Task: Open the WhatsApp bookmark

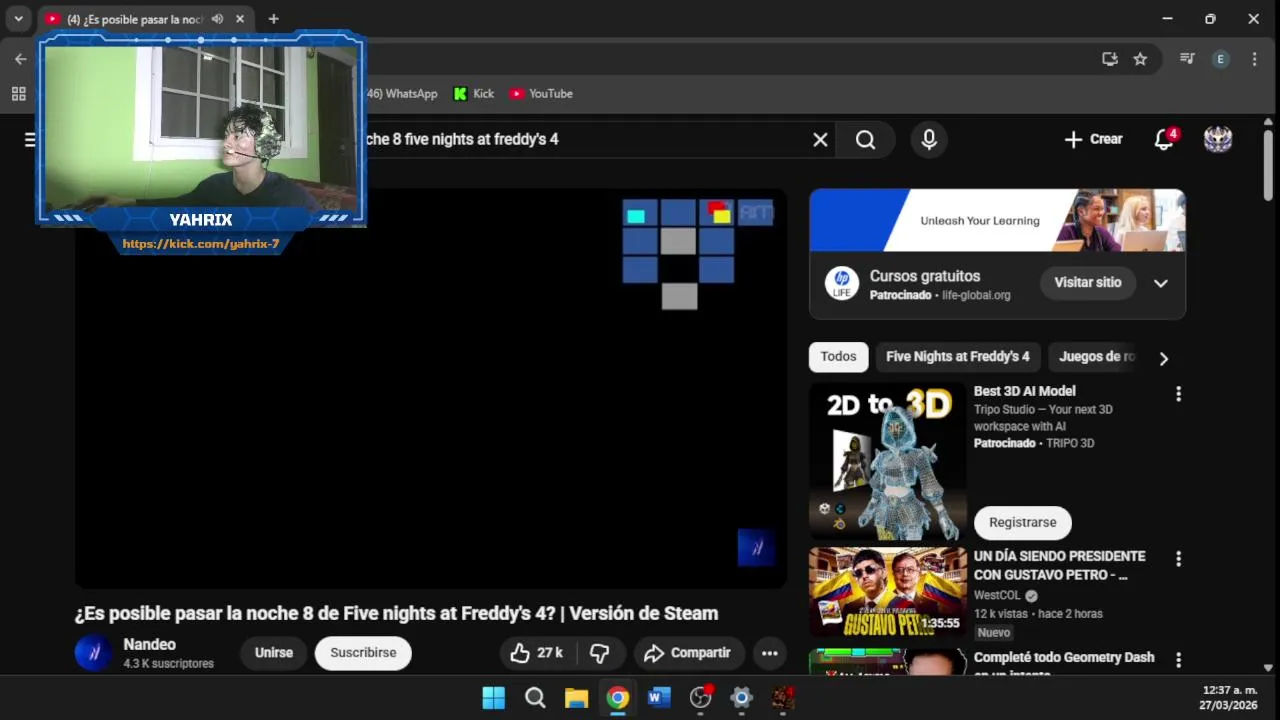Action: tap(400, 94)
